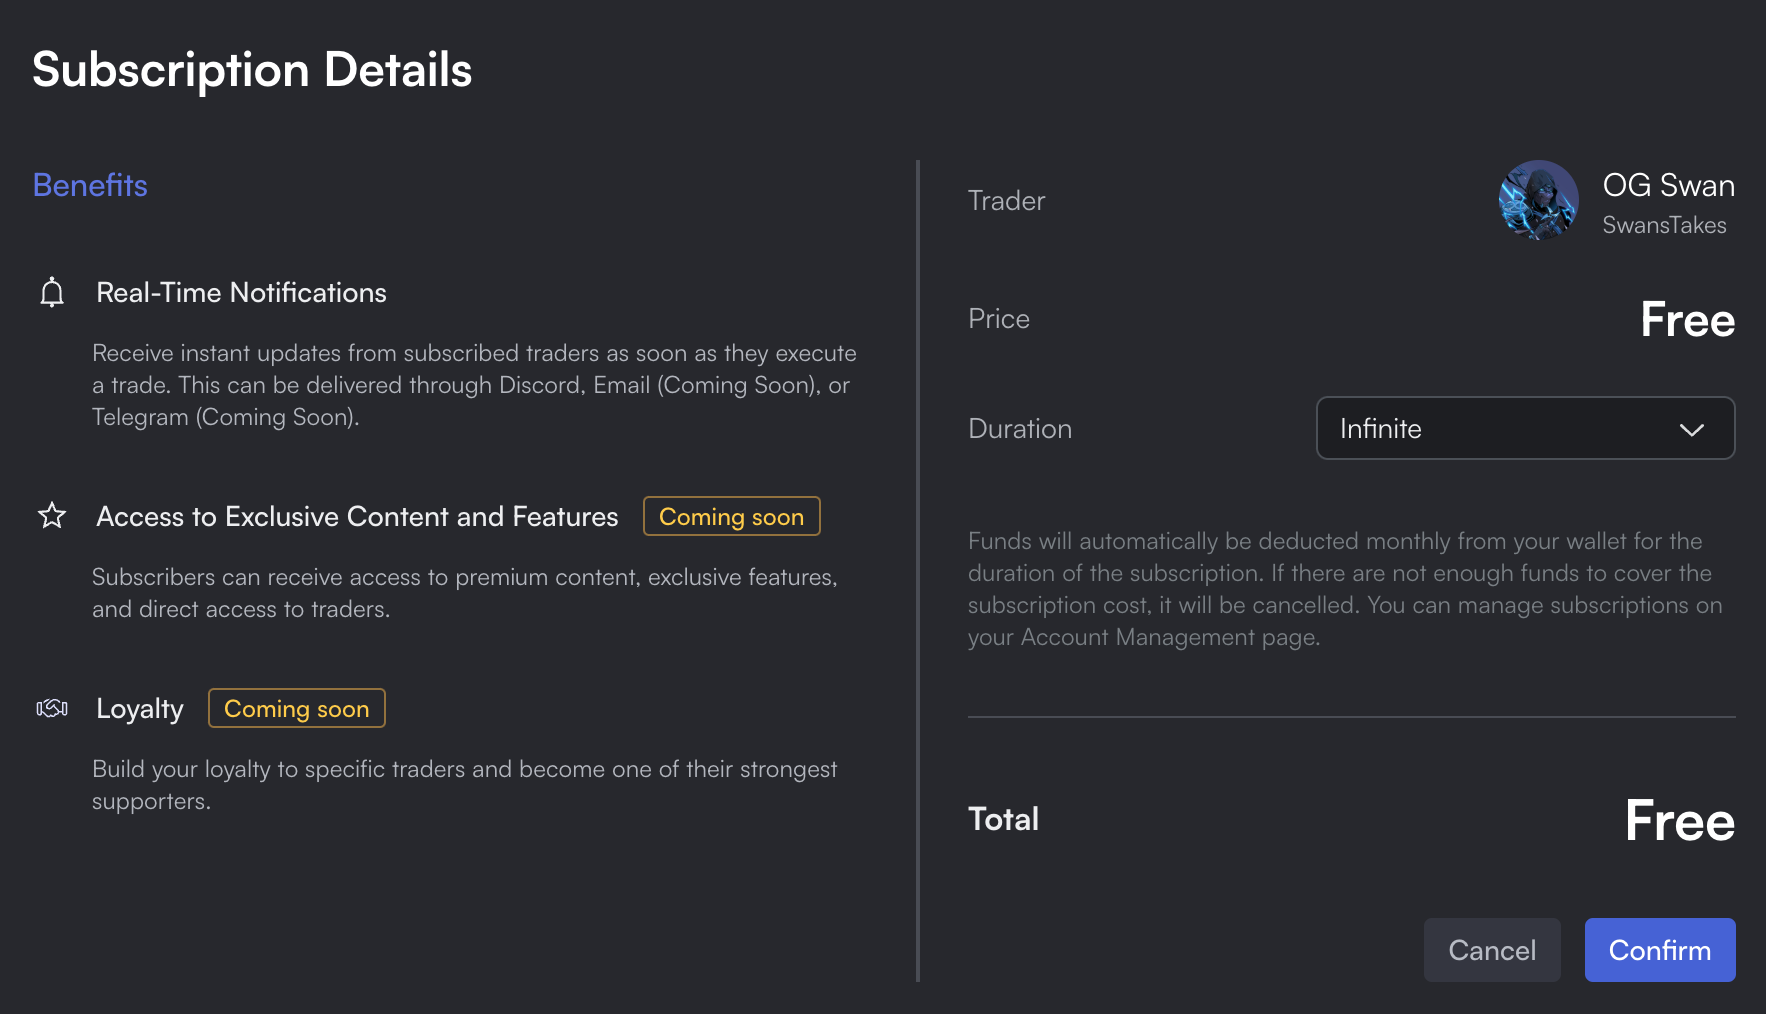
Task: Click the OG Swan trader avatar
Action: [x=1538, y=200]
